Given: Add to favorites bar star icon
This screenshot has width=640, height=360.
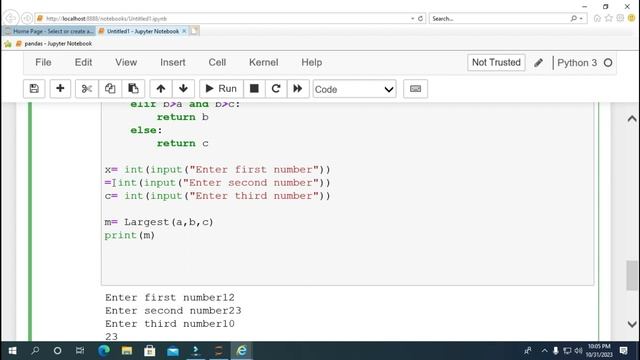Looking at the screenshot, I should coord(8,44).
